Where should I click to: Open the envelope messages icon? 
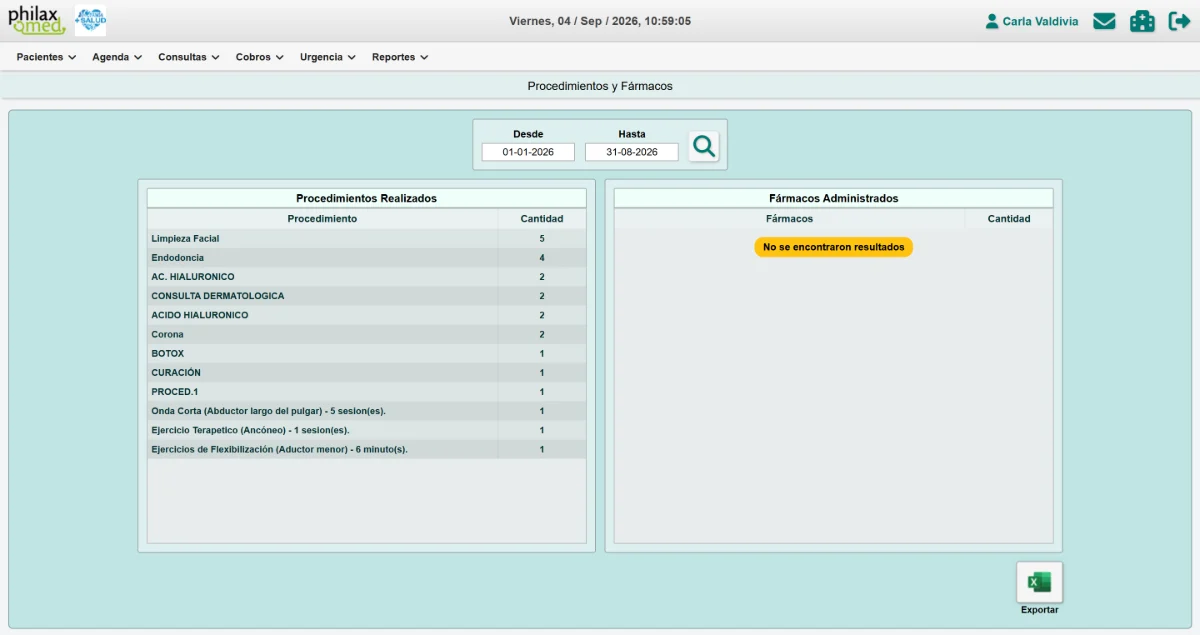coord(1104,21)
